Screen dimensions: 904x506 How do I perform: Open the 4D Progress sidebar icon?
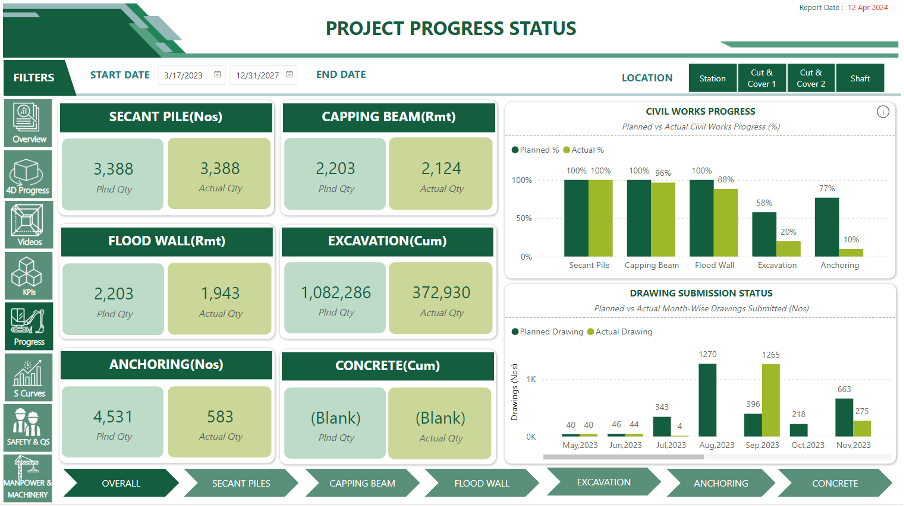[29, 173]
